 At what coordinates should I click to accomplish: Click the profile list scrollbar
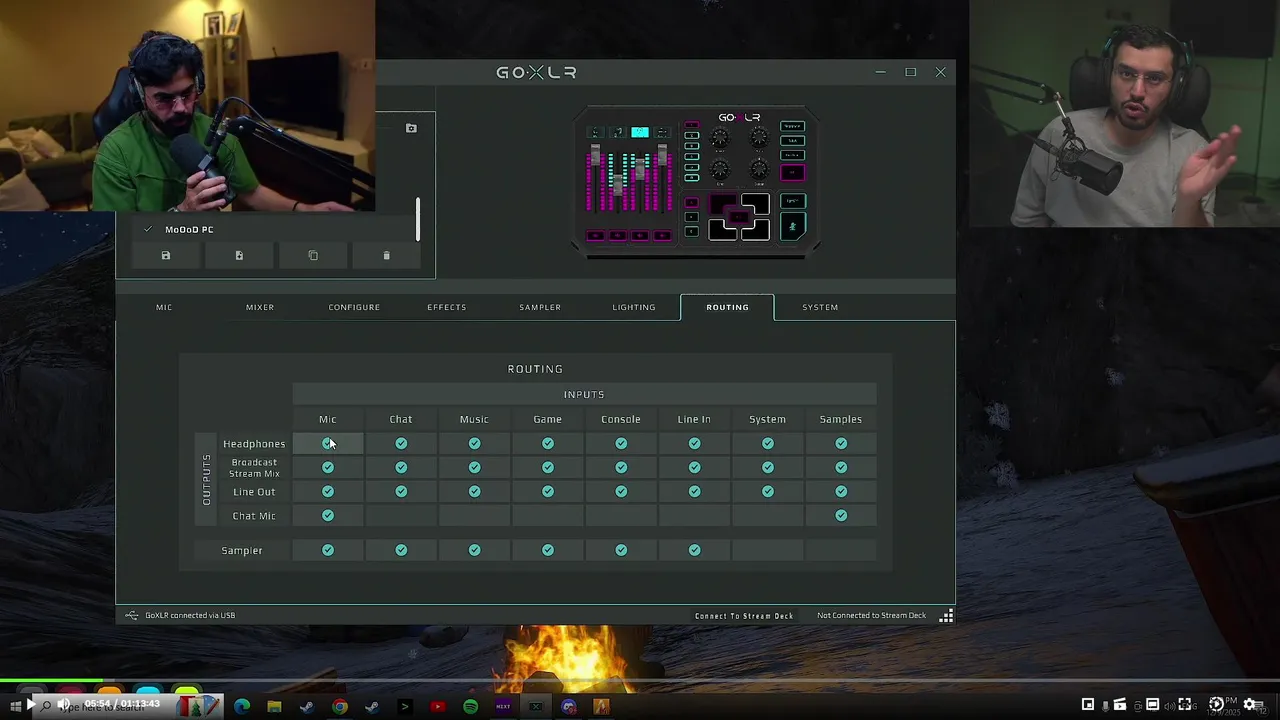[418, 219]
